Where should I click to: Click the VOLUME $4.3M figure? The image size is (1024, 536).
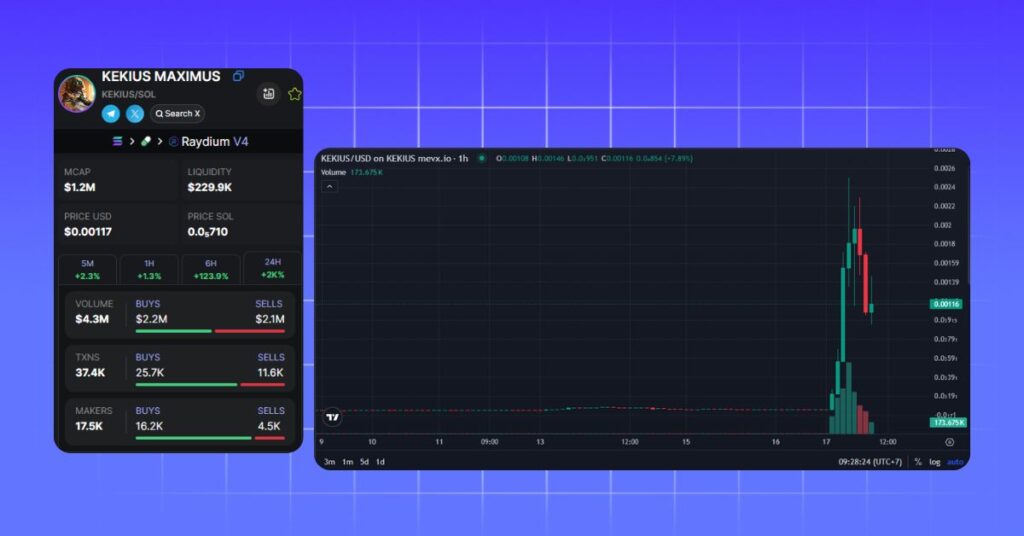(92, 319)
